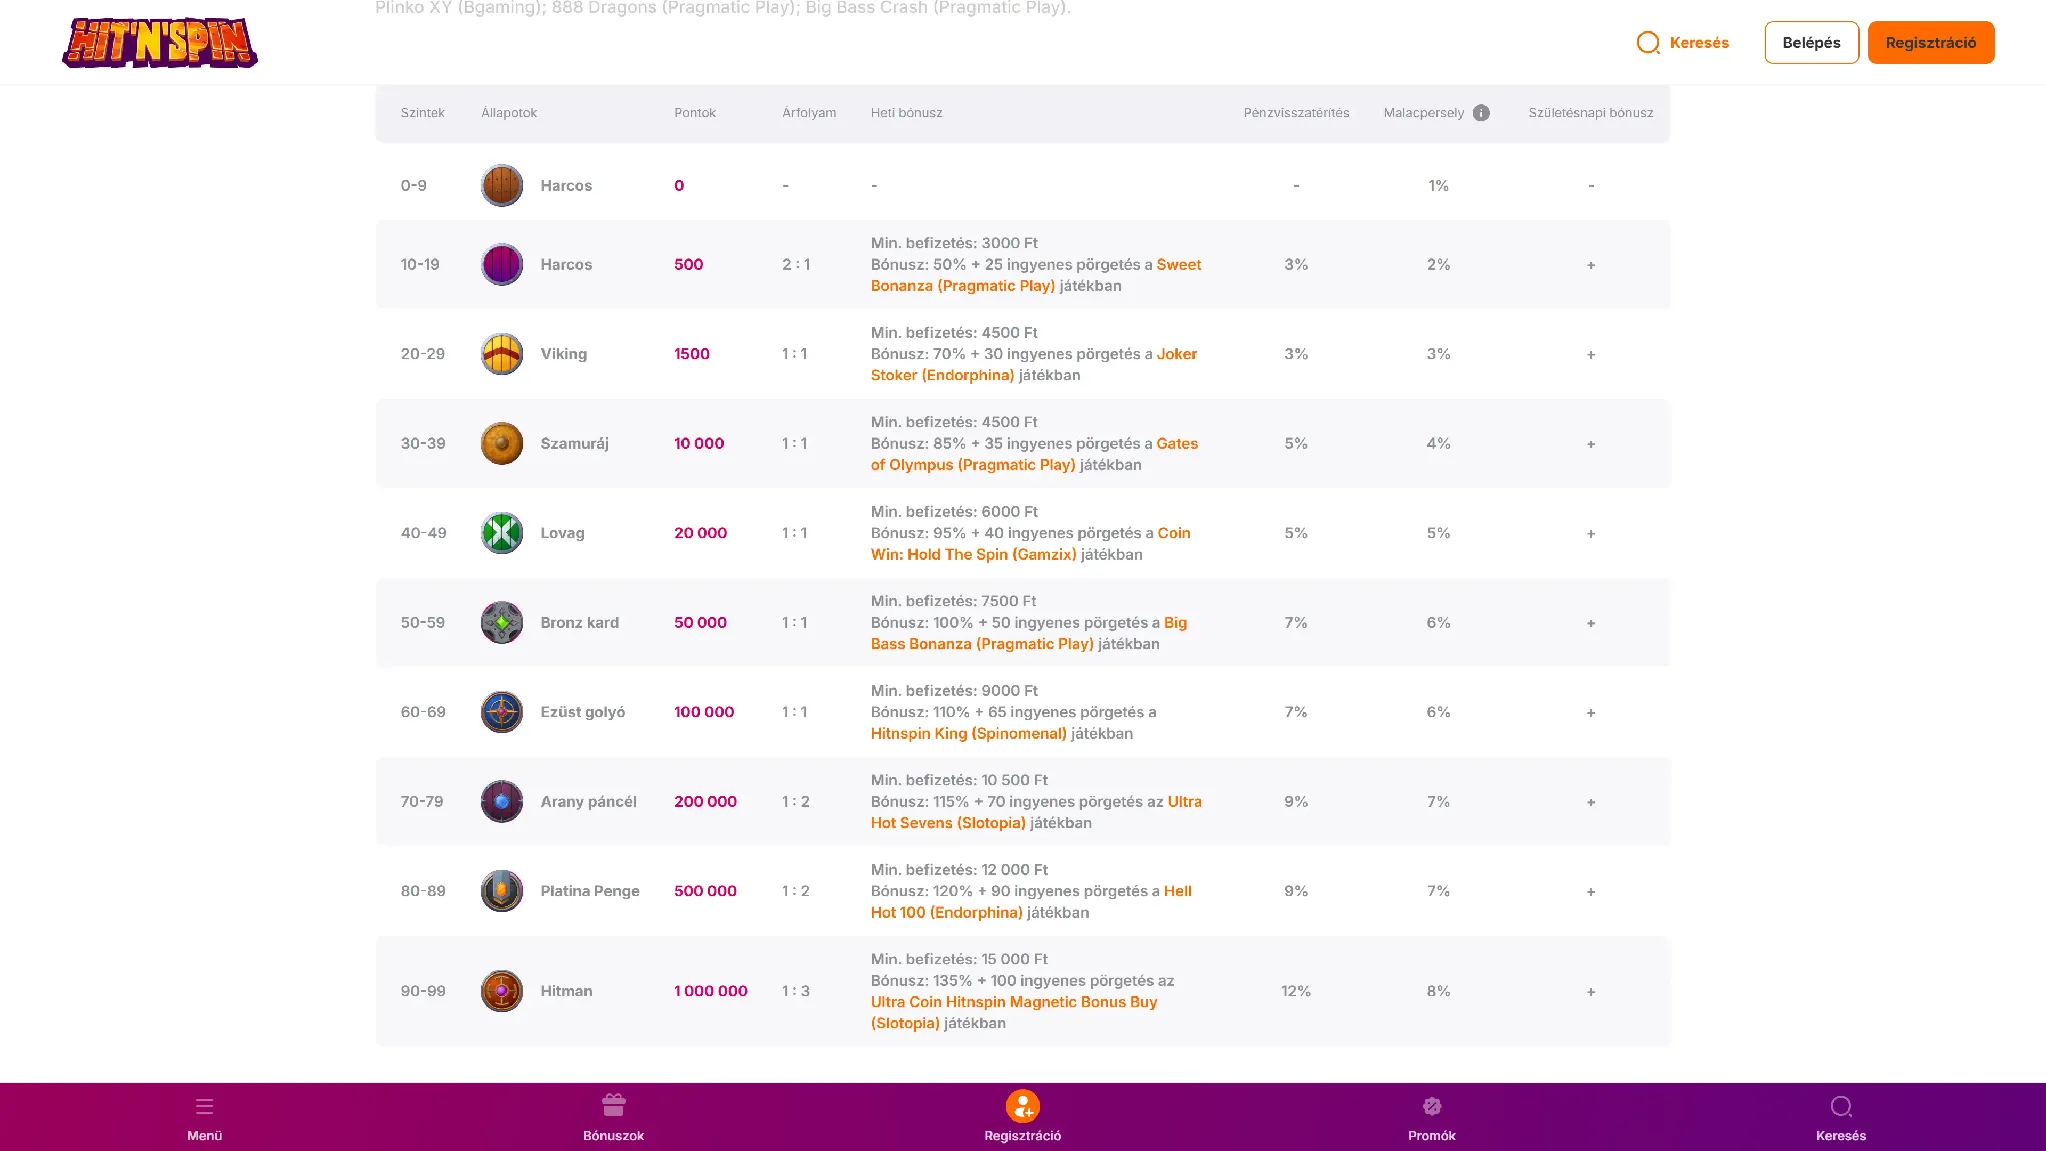Click the Bronz kard badge icon
The width and height of the screenshot is (2046, 1151).
[502, 622]
